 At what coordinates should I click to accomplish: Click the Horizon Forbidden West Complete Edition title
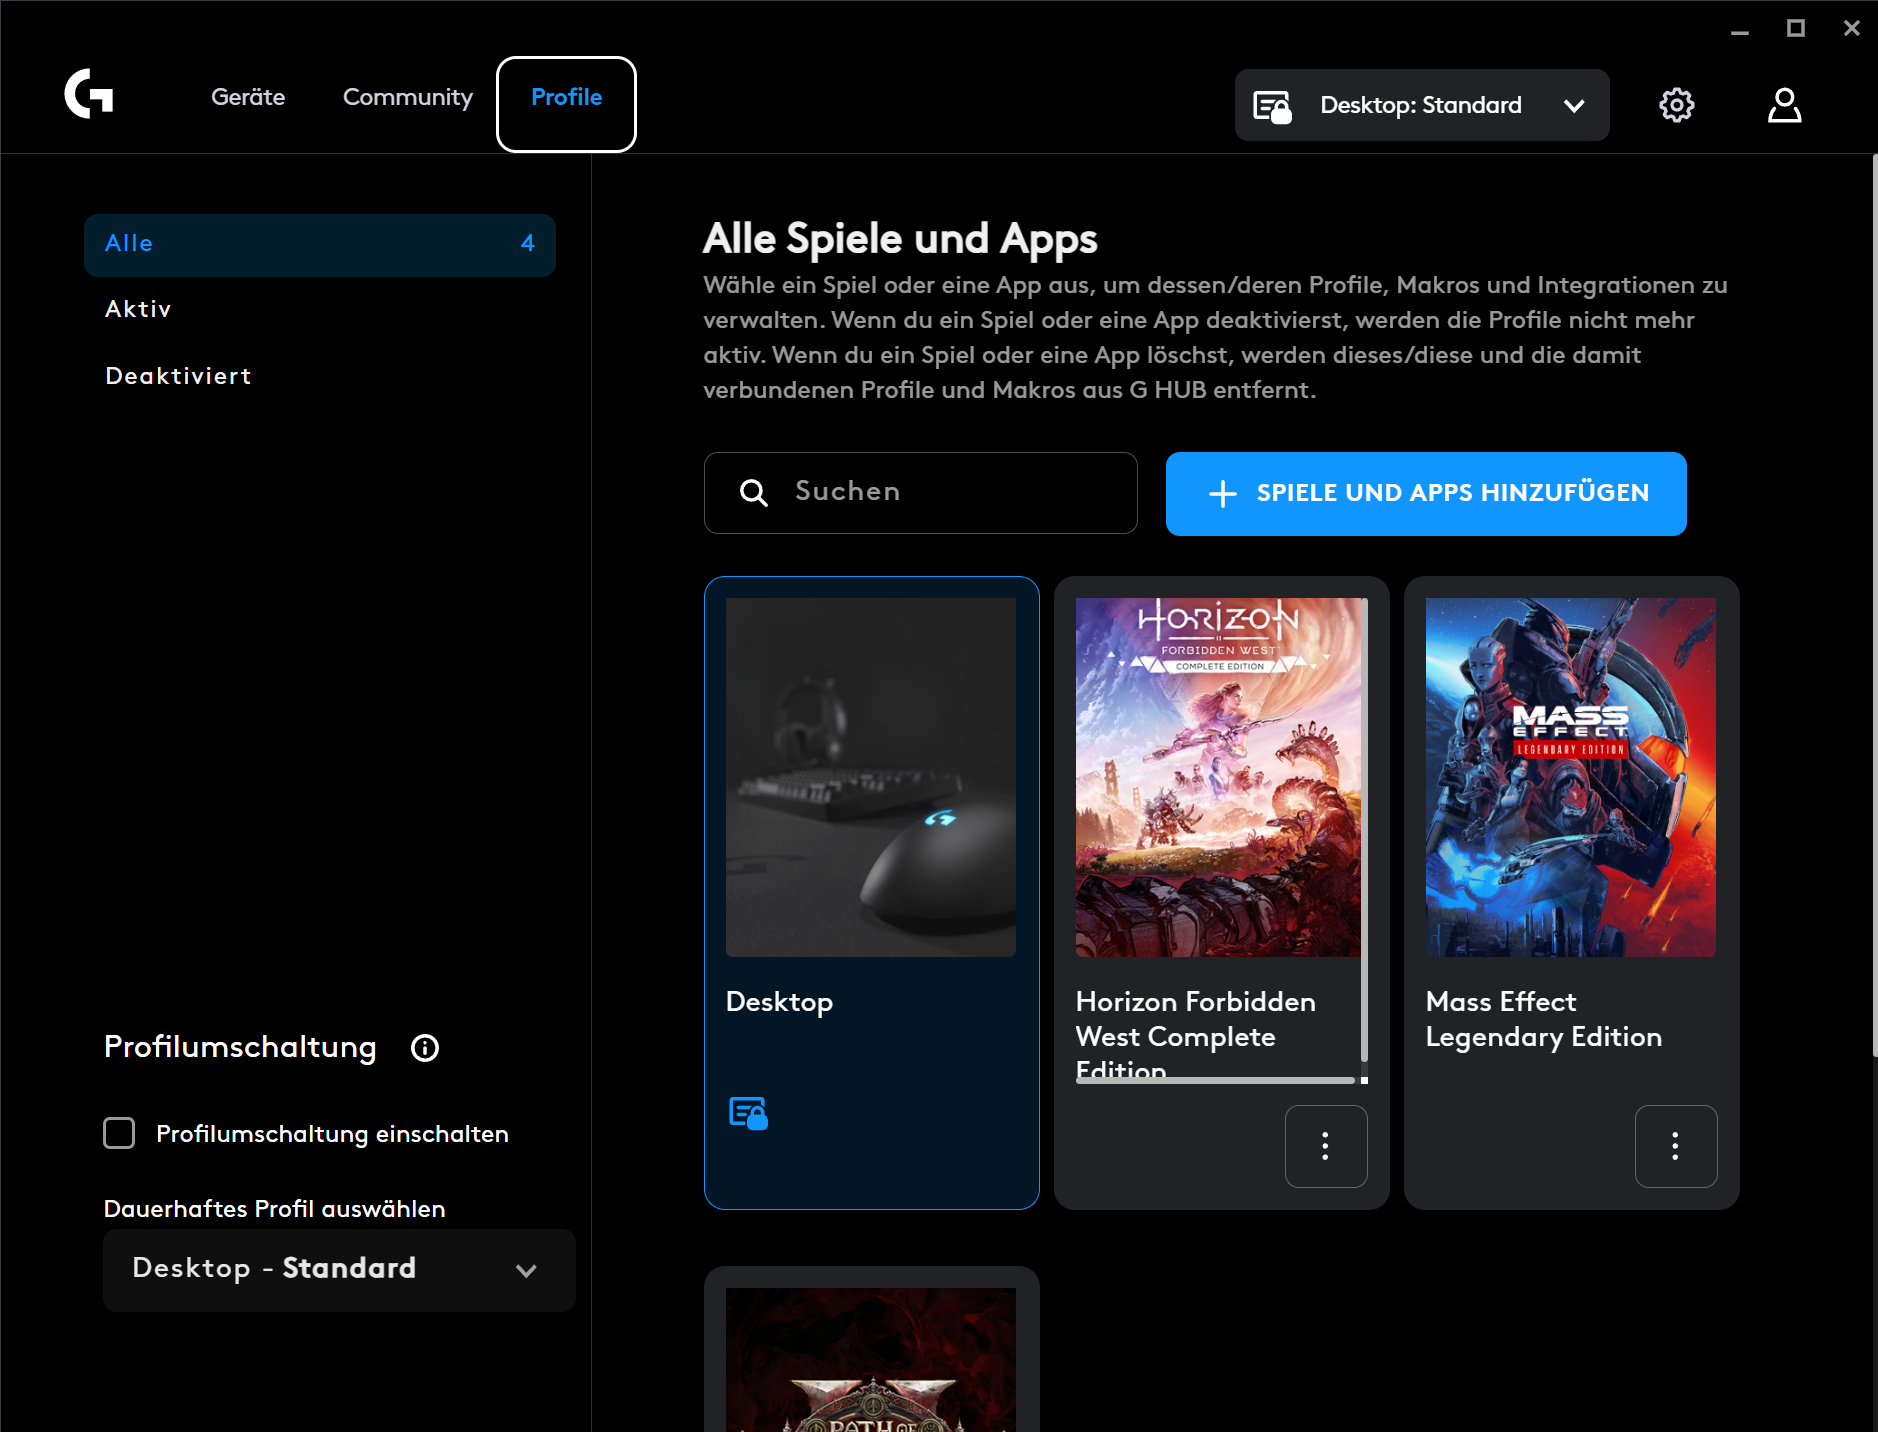click(x=1196, y=1034)
